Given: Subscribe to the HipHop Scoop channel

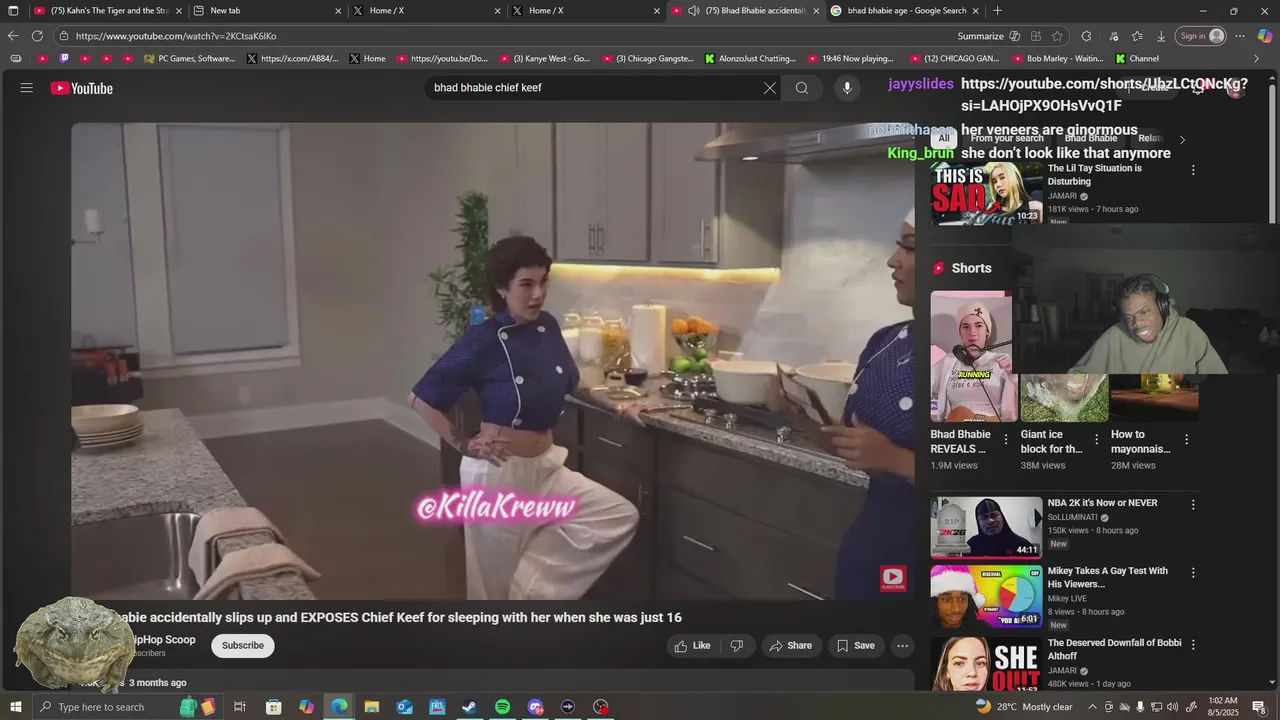Looking at the screenshot, I should (243, 646).
